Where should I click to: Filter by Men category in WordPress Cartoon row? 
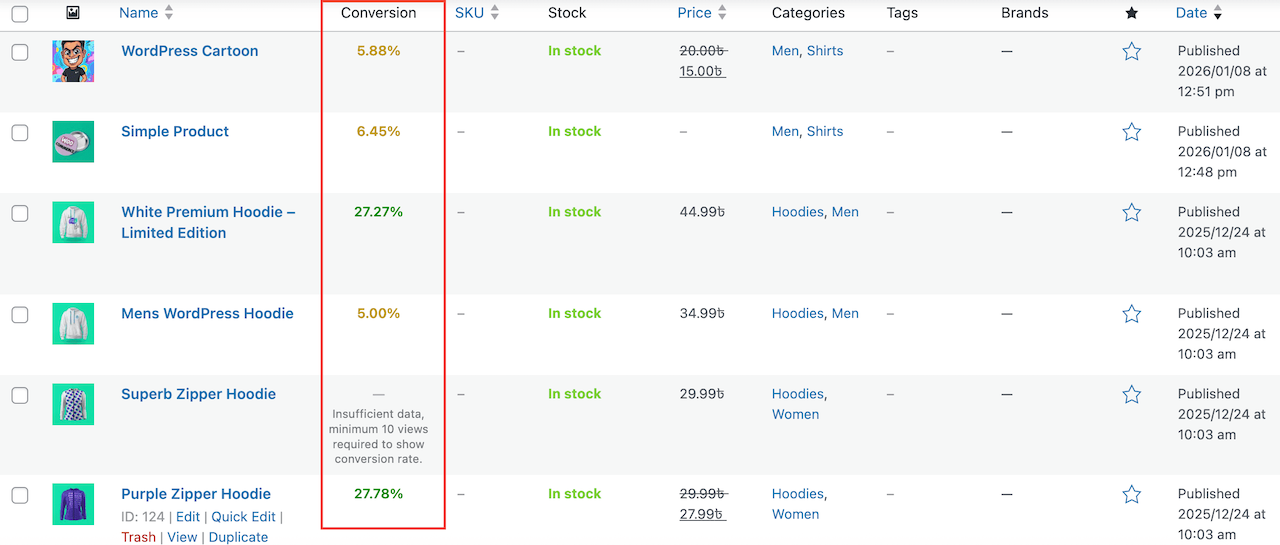click(x=785, y=51)
